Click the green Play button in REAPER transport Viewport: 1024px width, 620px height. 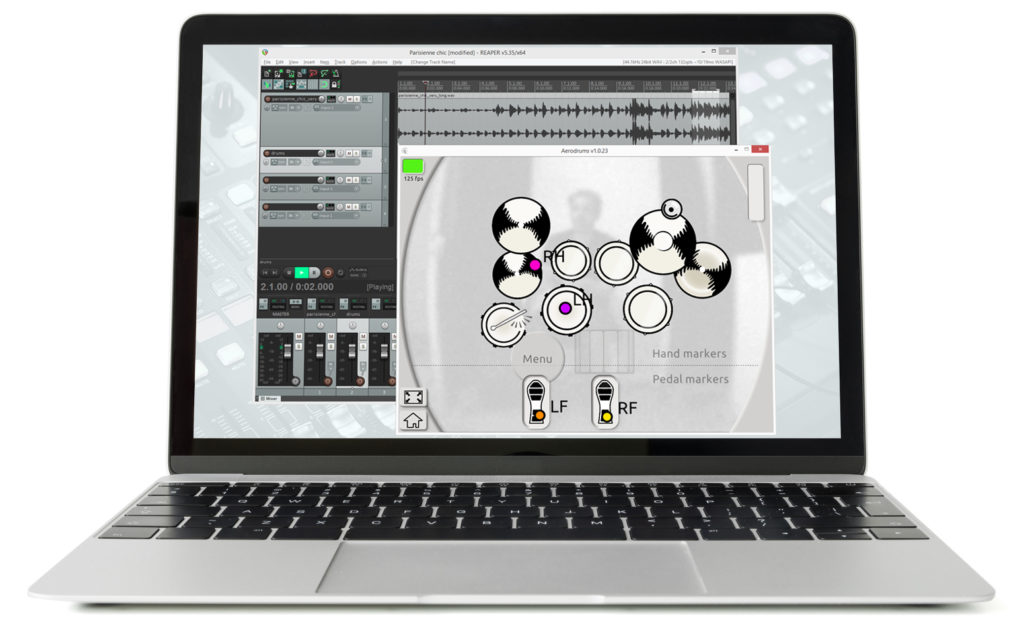pos(302,272)
